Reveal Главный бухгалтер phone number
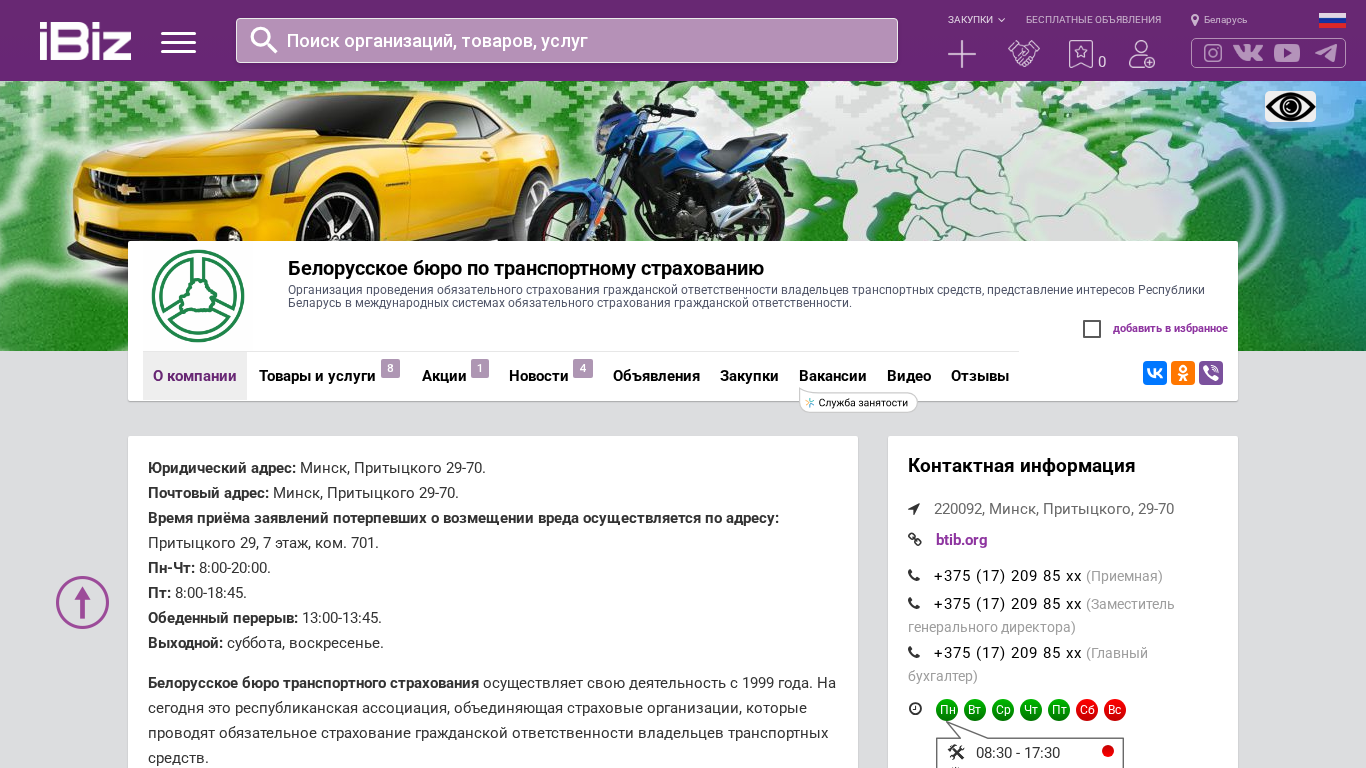The width and height of the screenshot is (1366, 768). click(x=1008, y=653)
